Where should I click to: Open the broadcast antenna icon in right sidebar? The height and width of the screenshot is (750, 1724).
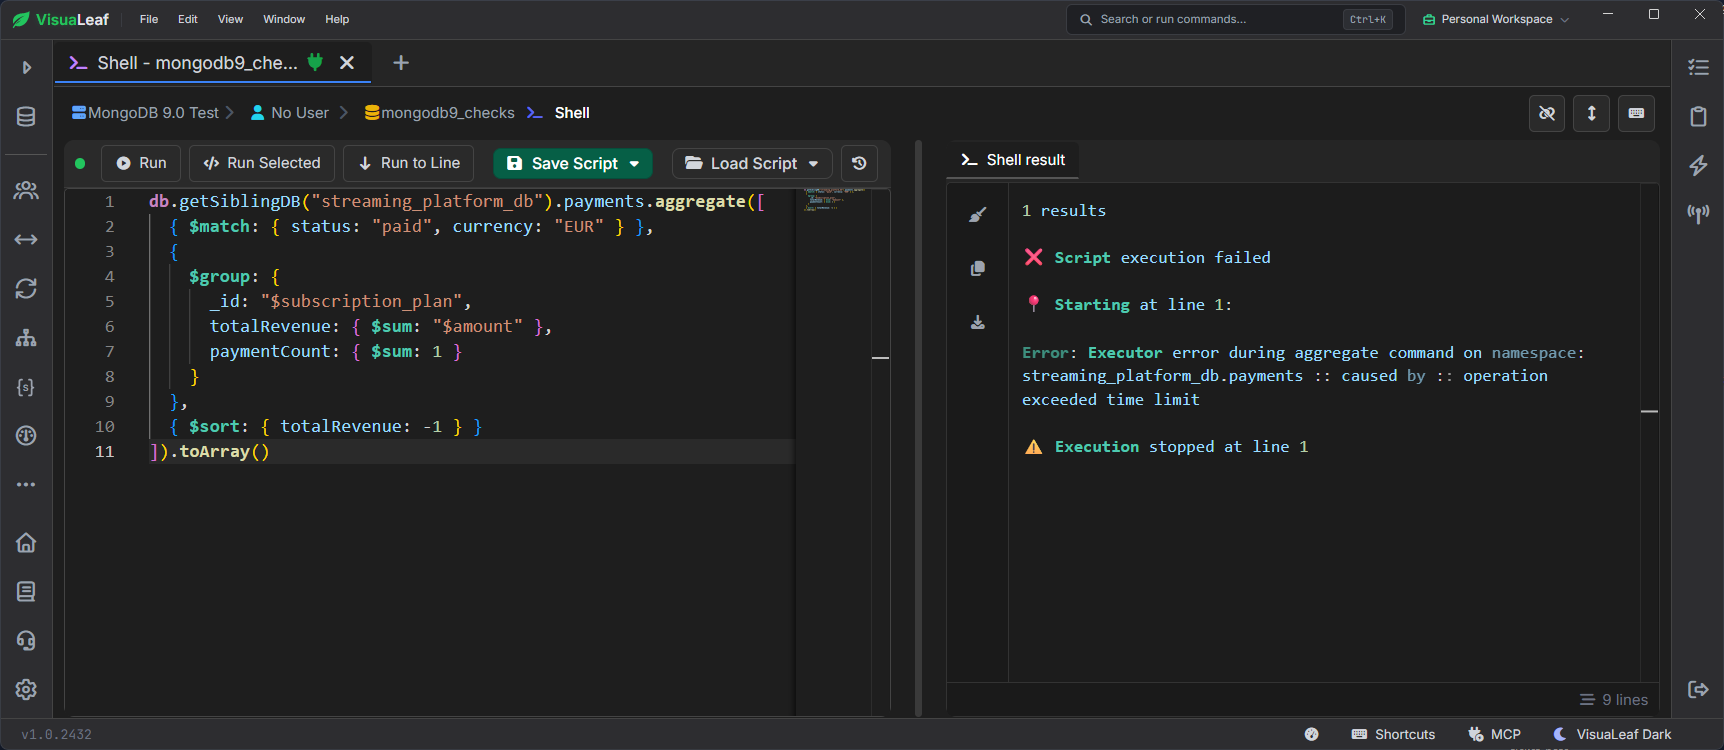pyautogui.click(x=1698, y=214)
